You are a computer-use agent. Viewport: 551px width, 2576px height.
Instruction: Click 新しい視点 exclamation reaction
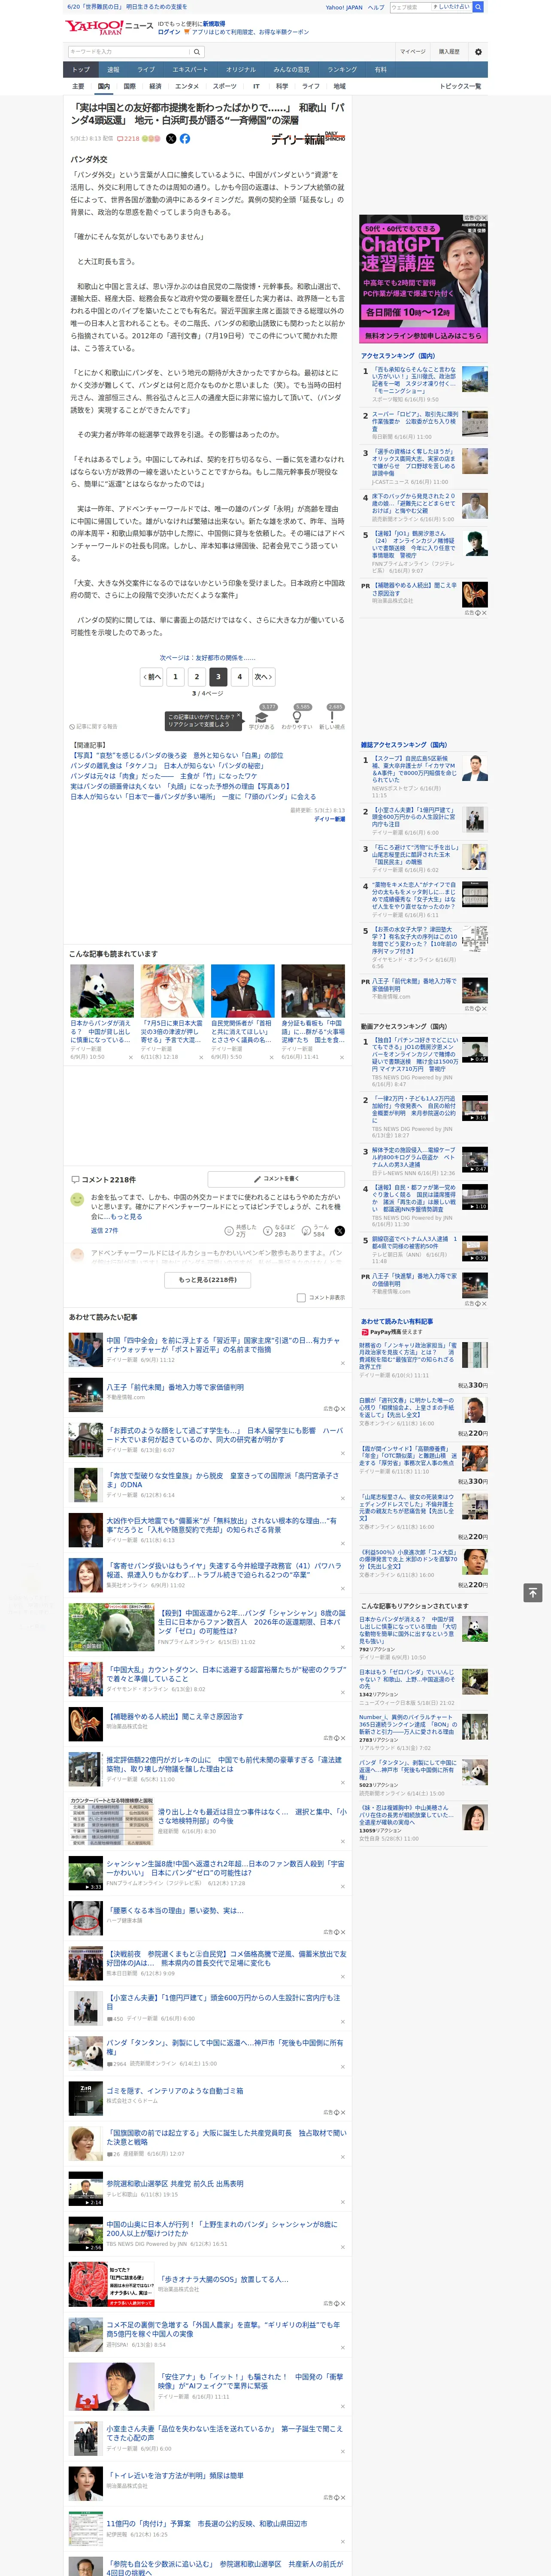[332, 719]
